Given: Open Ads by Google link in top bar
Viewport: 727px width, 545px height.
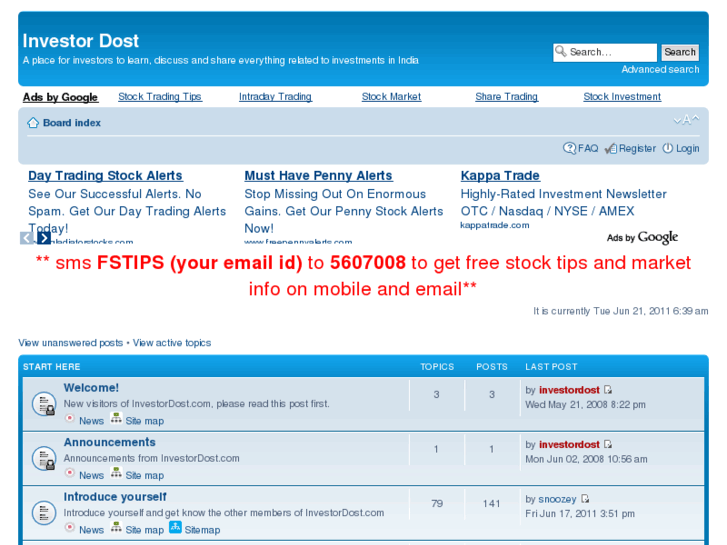Looking at the screenshot, I should click(60, 97).
